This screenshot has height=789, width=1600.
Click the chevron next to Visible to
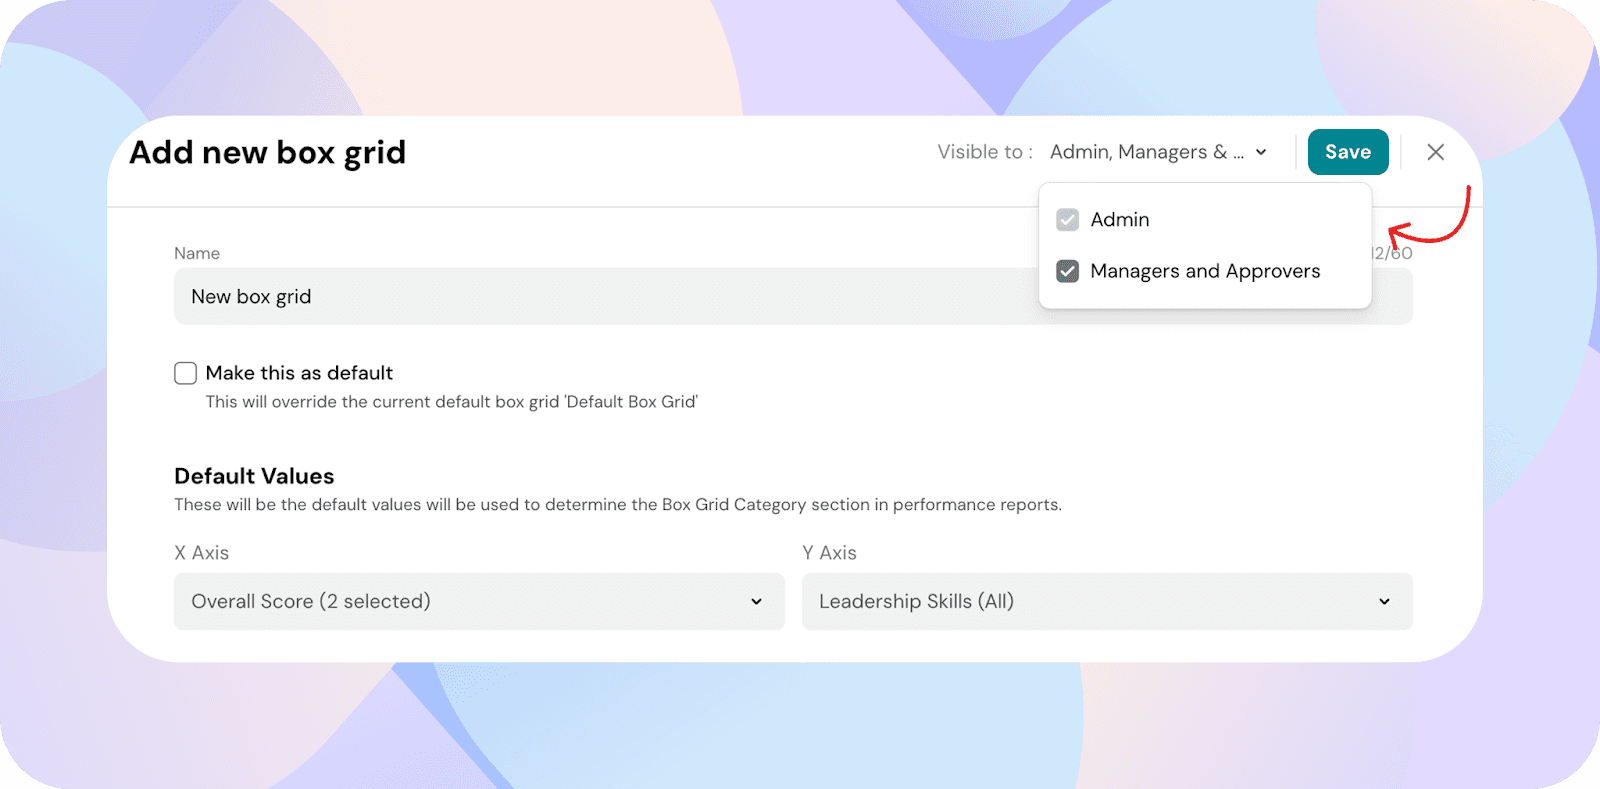pos(1261,152)
